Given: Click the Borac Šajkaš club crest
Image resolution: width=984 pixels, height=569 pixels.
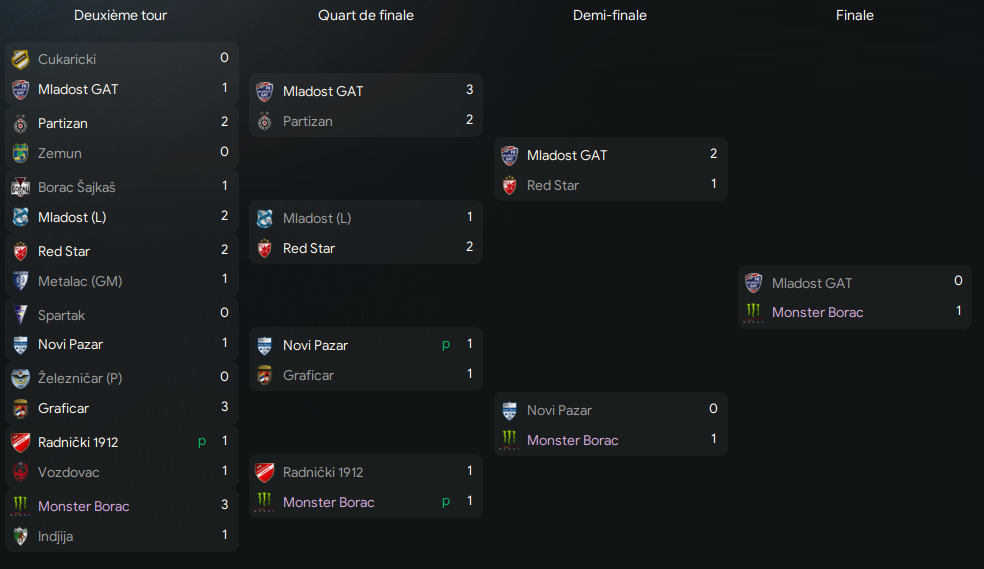Looking at the screenshot, I should (x=20, y=187).
